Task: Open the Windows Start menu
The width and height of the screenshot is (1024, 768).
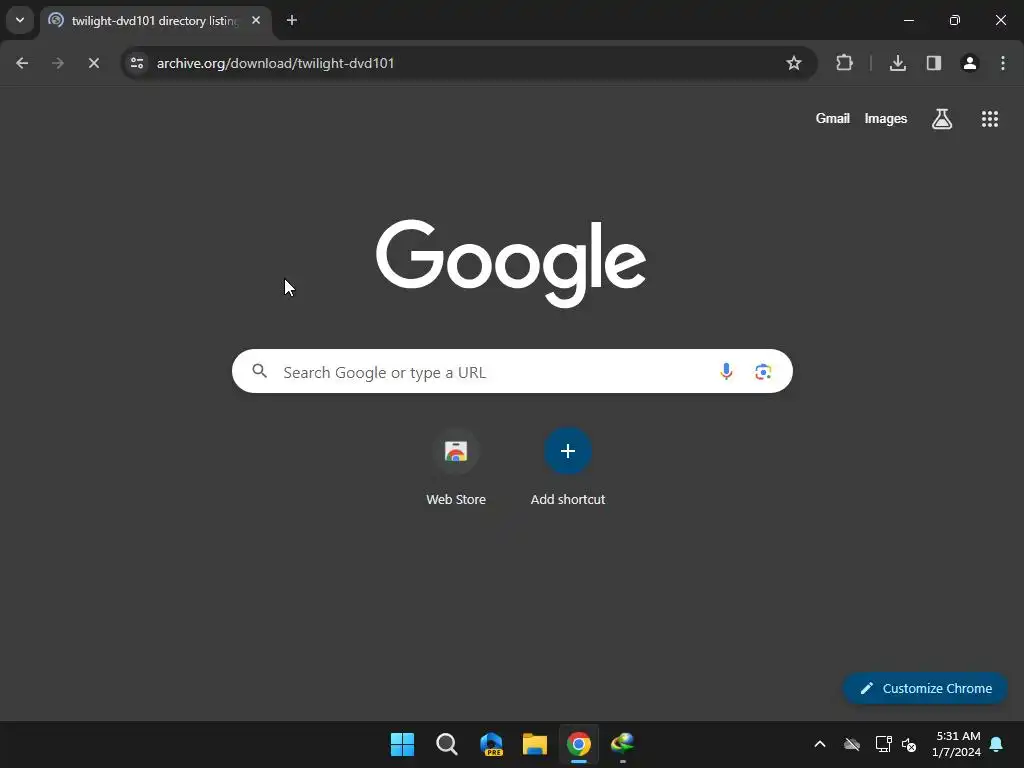Action: coord(402,744)
